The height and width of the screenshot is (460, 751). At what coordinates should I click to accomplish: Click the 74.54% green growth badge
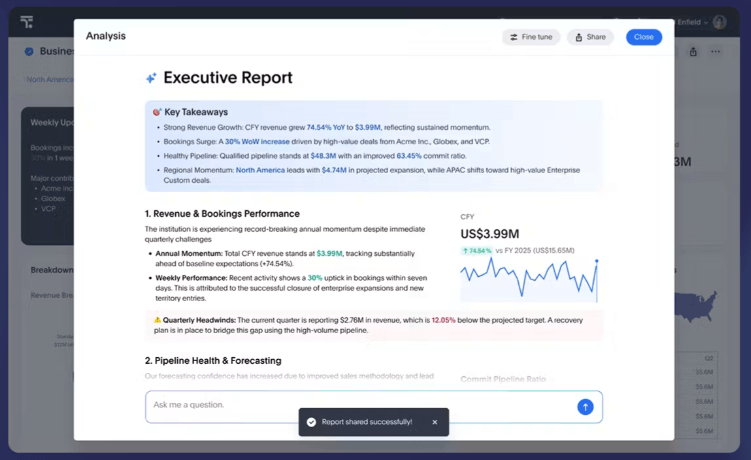point(477,251)
